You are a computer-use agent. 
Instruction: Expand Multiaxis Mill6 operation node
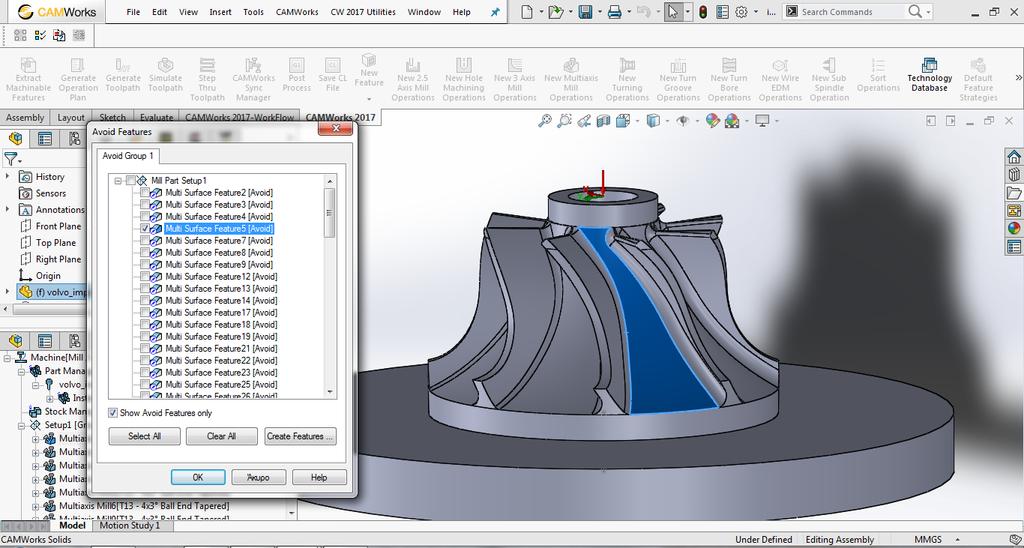click(x=36, y=506)
